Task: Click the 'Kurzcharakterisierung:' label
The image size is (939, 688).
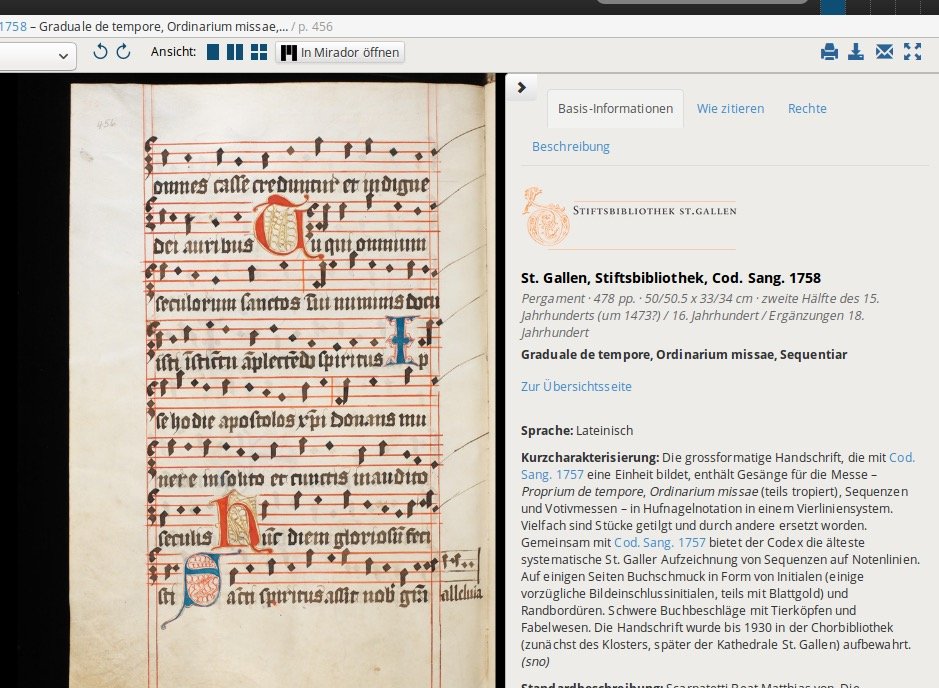Action: pyautogui.click(x=590, y=457)
